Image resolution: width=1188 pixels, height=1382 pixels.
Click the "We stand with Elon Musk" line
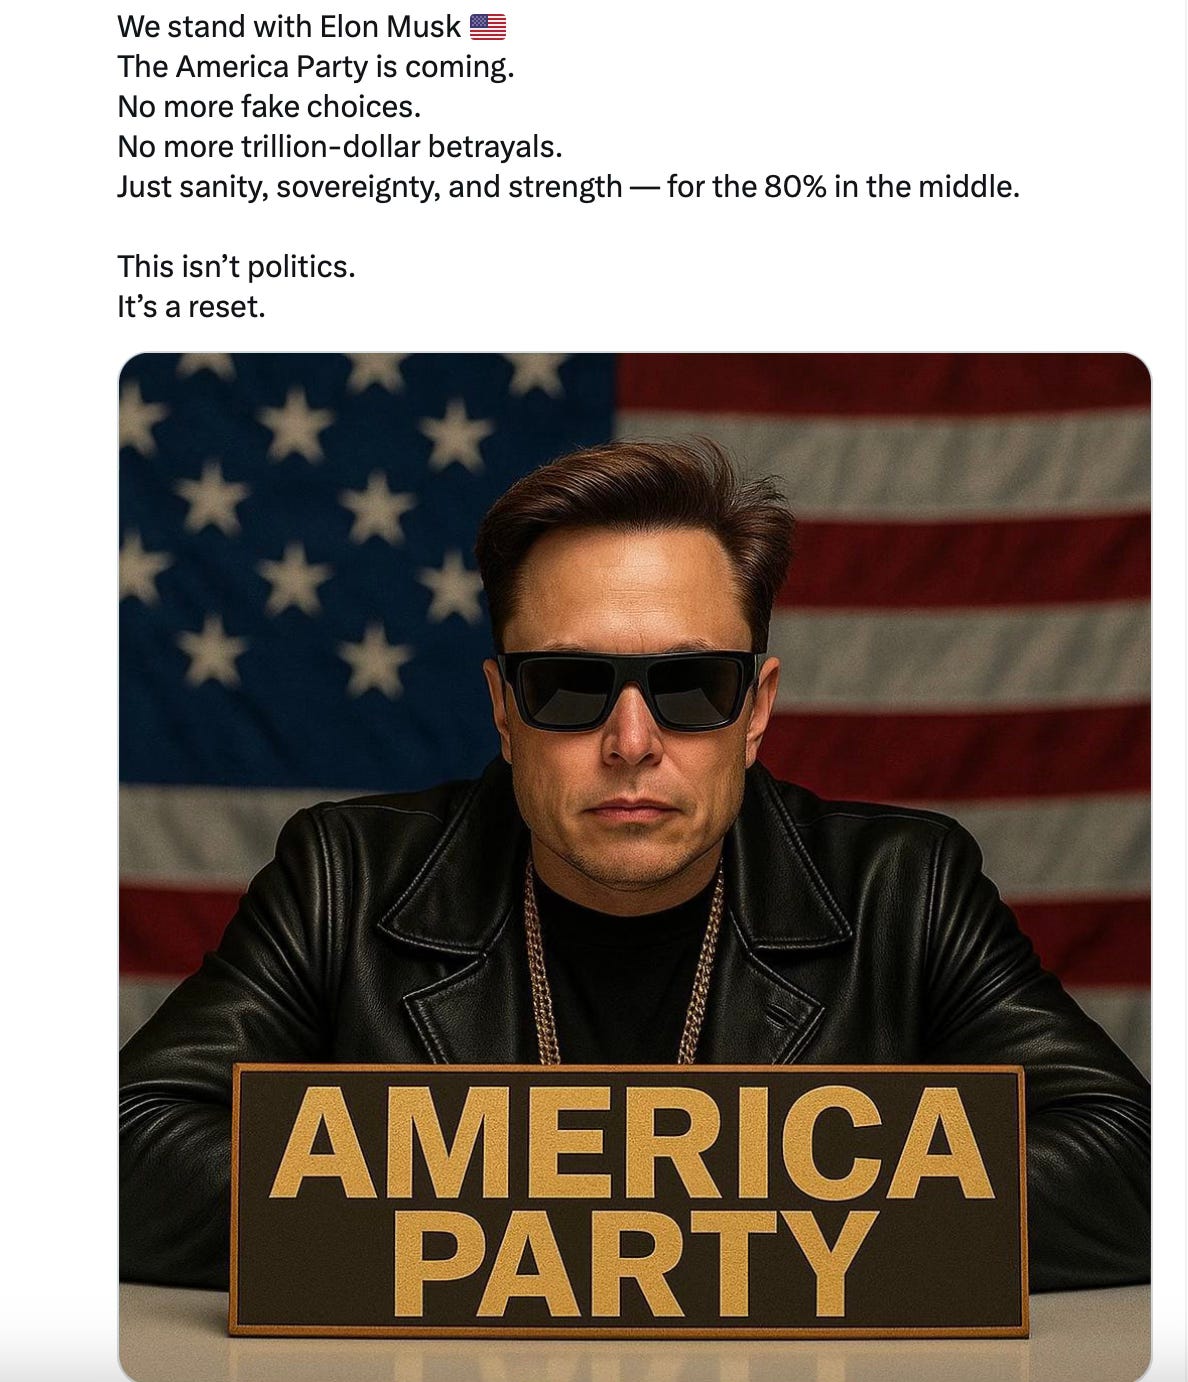289,27
